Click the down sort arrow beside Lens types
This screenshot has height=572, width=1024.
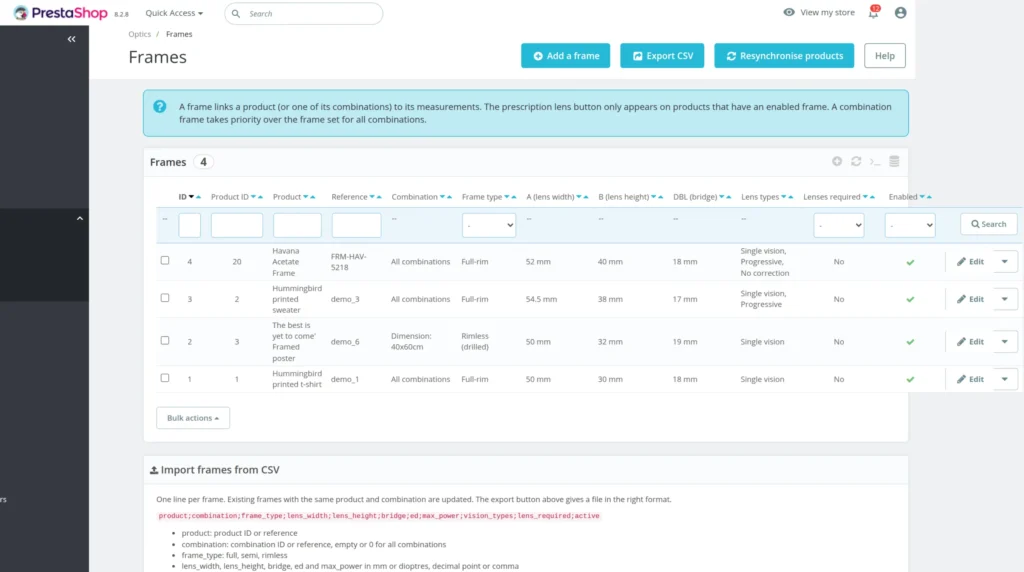tap(784, 197)
